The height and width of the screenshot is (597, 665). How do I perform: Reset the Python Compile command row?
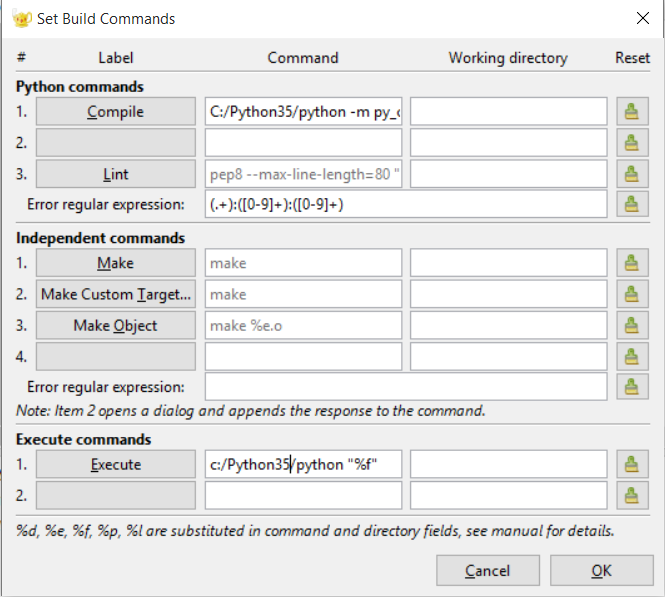point(631,112)
